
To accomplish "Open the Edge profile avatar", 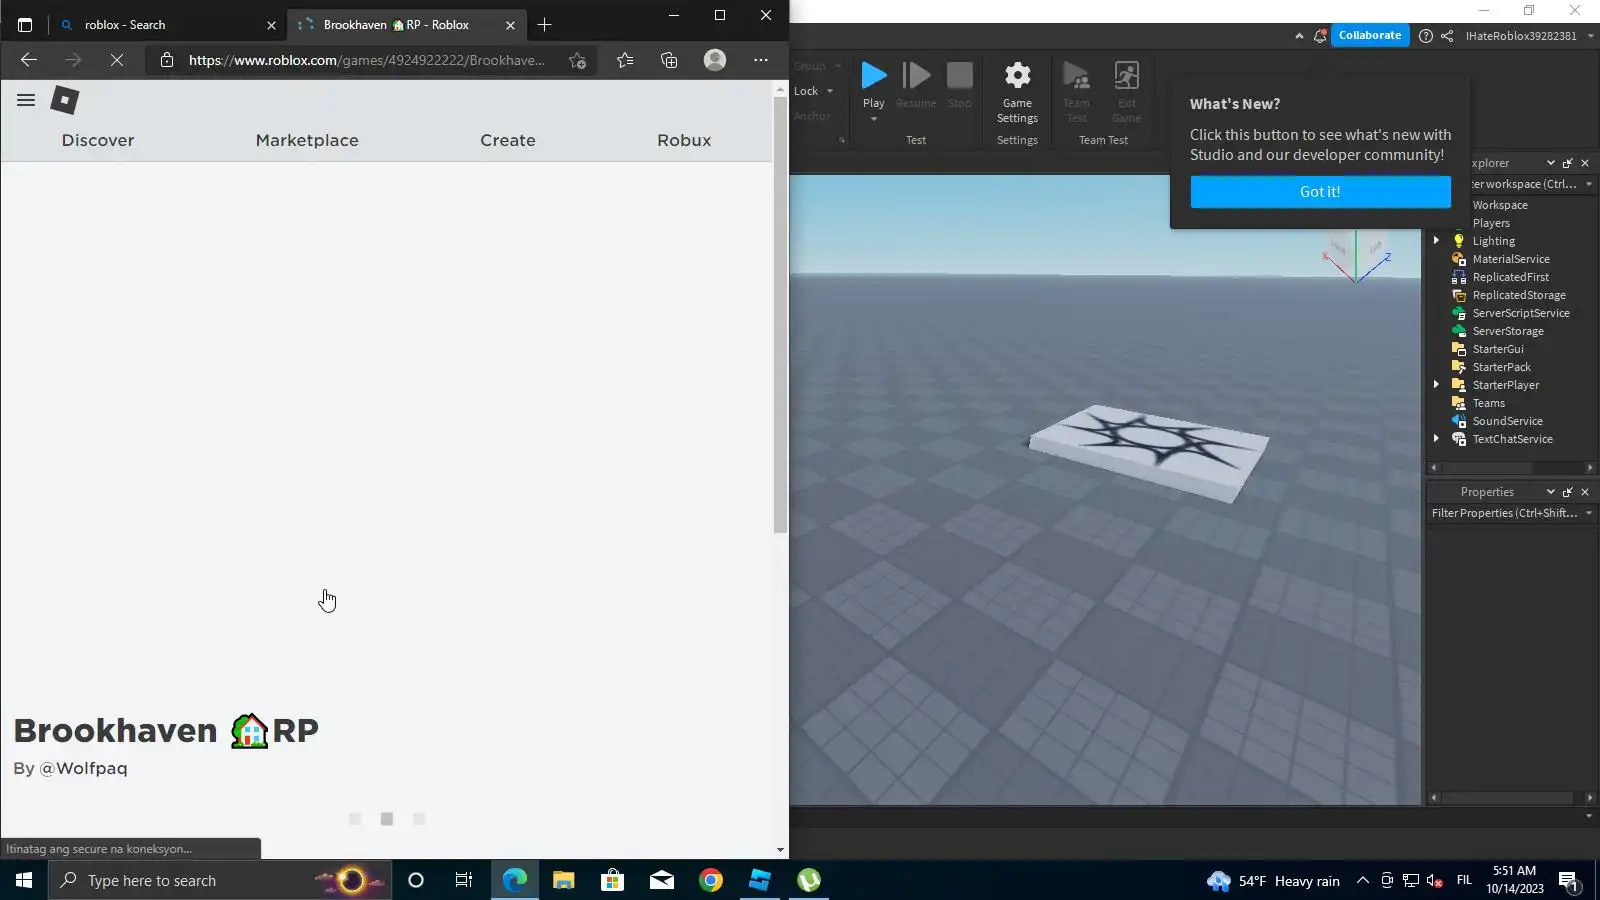I will (715, 60).
